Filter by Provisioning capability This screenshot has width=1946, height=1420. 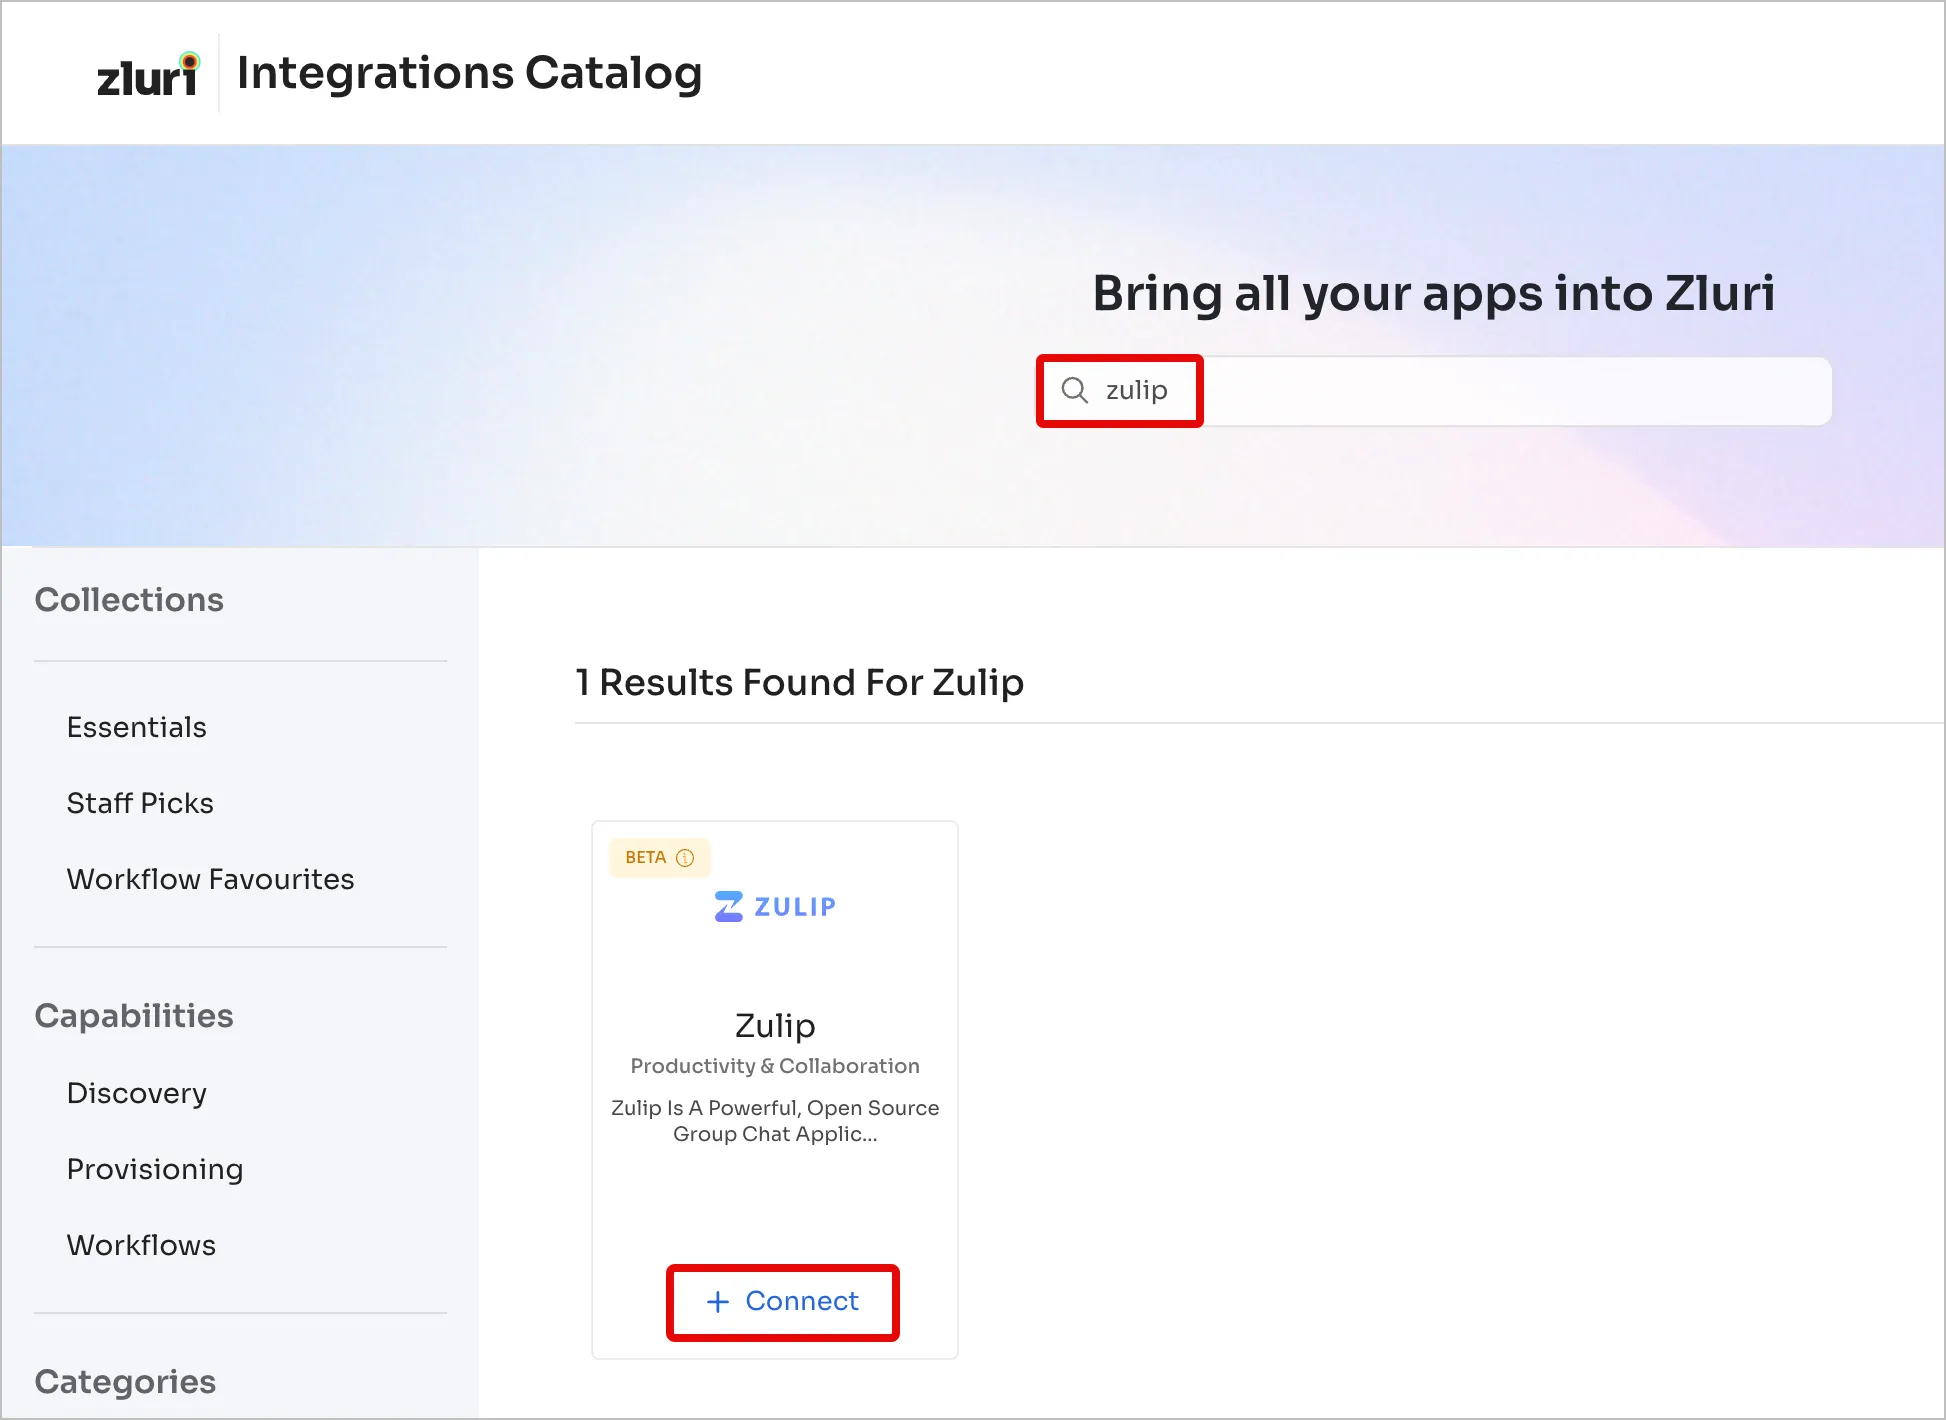pyautogui.click(x=155, y=1169)
